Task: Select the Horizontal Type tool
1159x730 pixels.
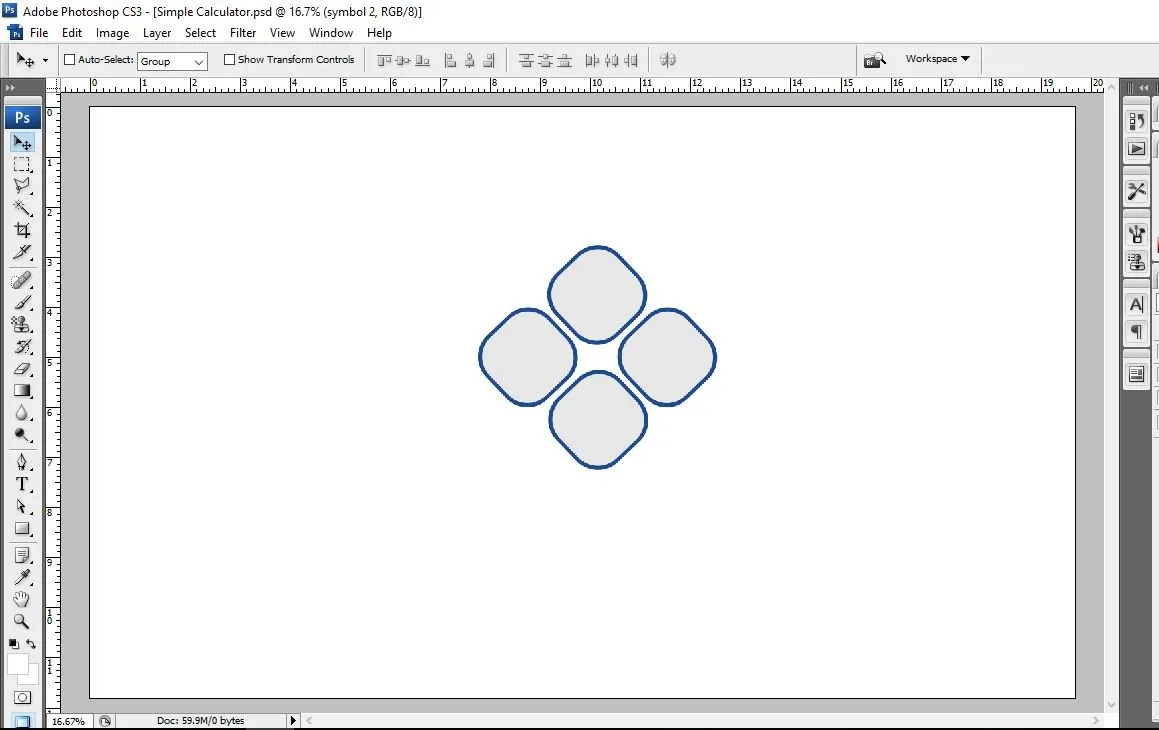Action: (x=22, y=485)
